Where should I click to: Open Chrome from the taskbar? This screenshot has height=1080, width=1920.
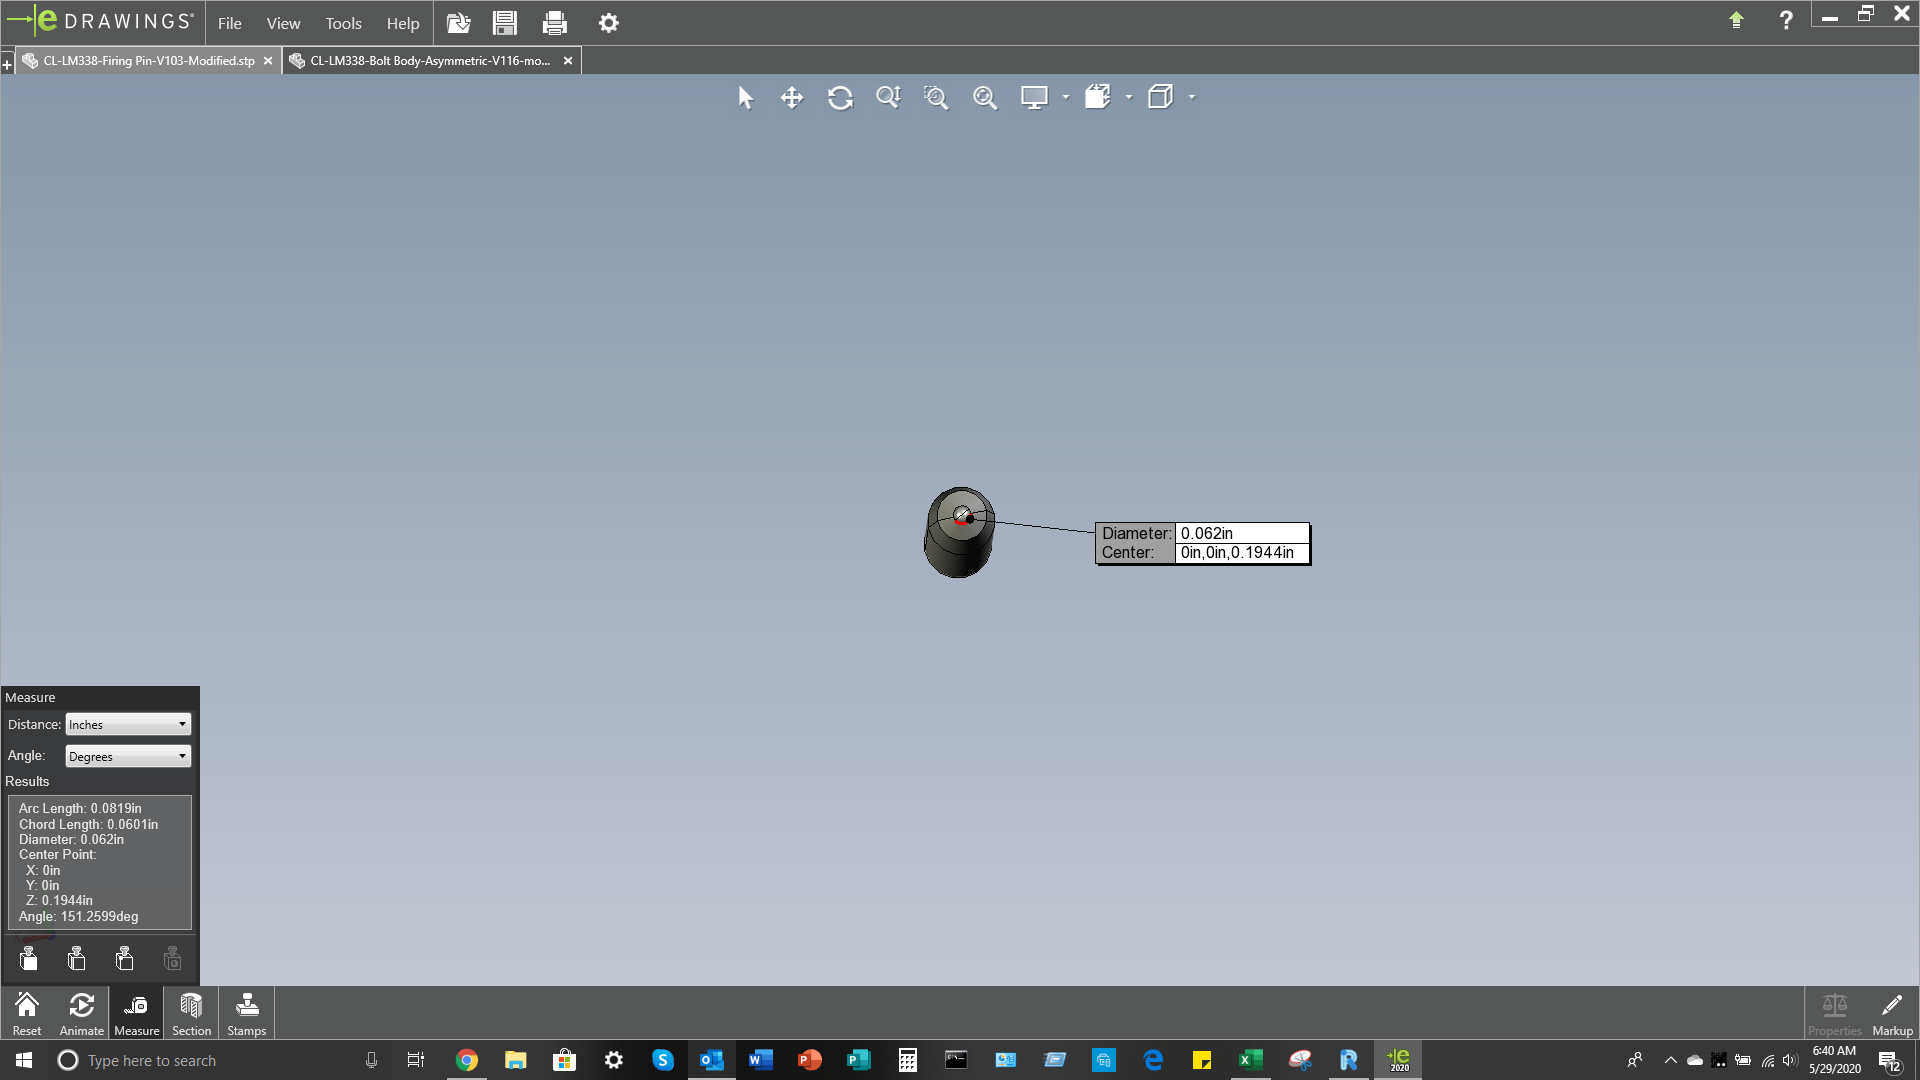467,1060
